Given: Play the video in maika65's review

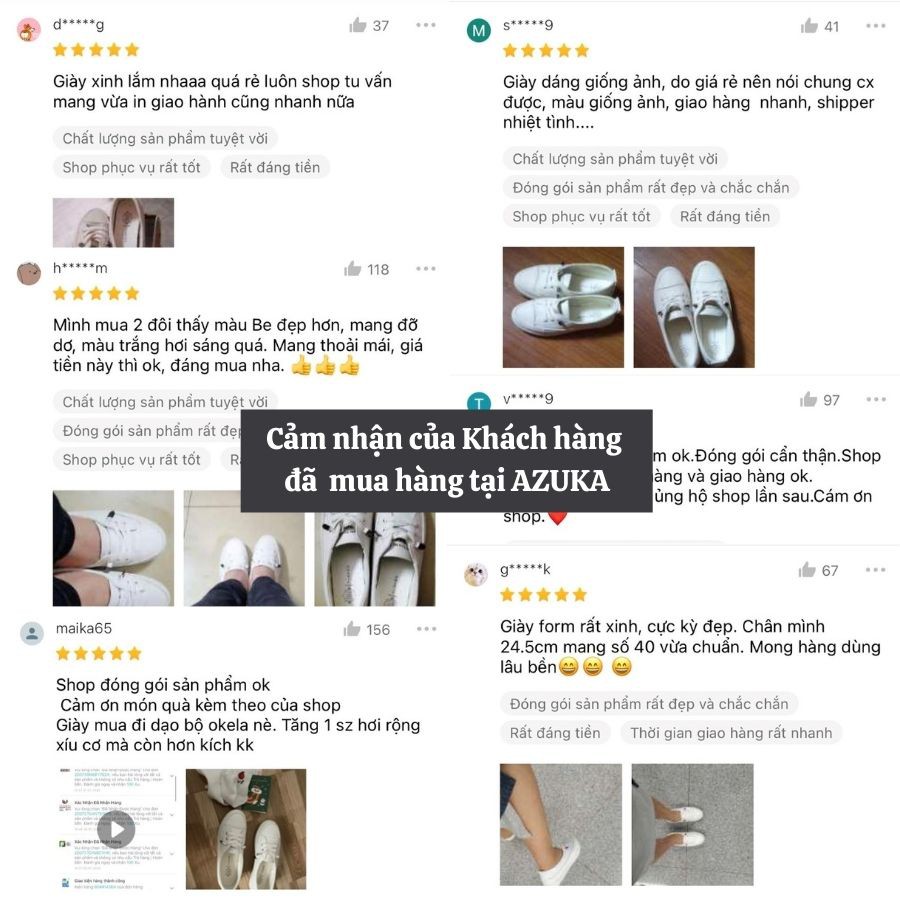Looking at the screenshot, I should [x=116, y=829].
